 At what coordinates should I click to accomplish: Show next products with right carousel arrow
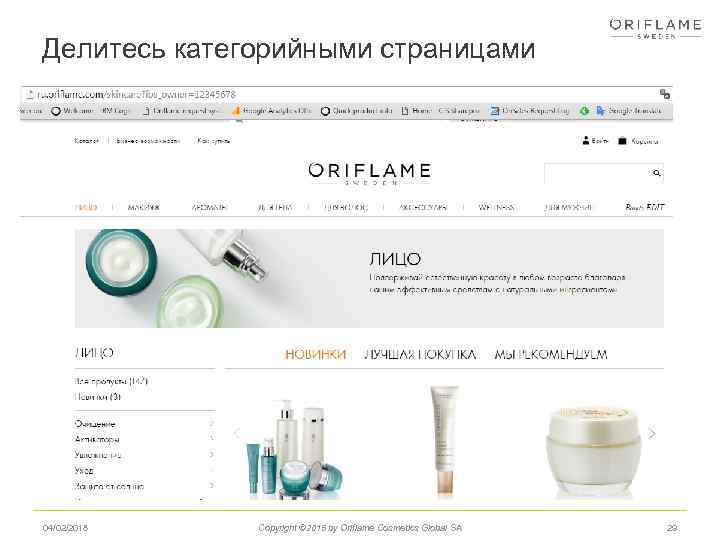click(652, 433)
